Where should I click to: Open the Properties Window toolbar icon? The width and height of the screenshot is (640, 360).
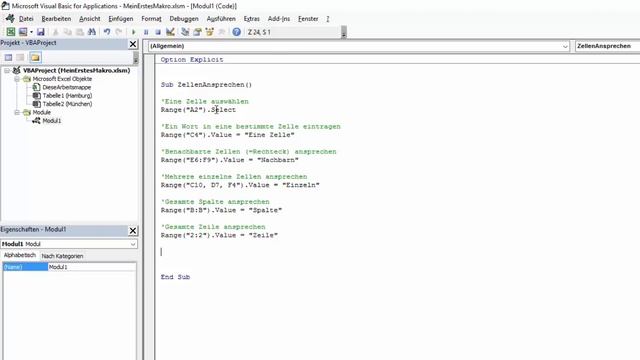point(198,32)
